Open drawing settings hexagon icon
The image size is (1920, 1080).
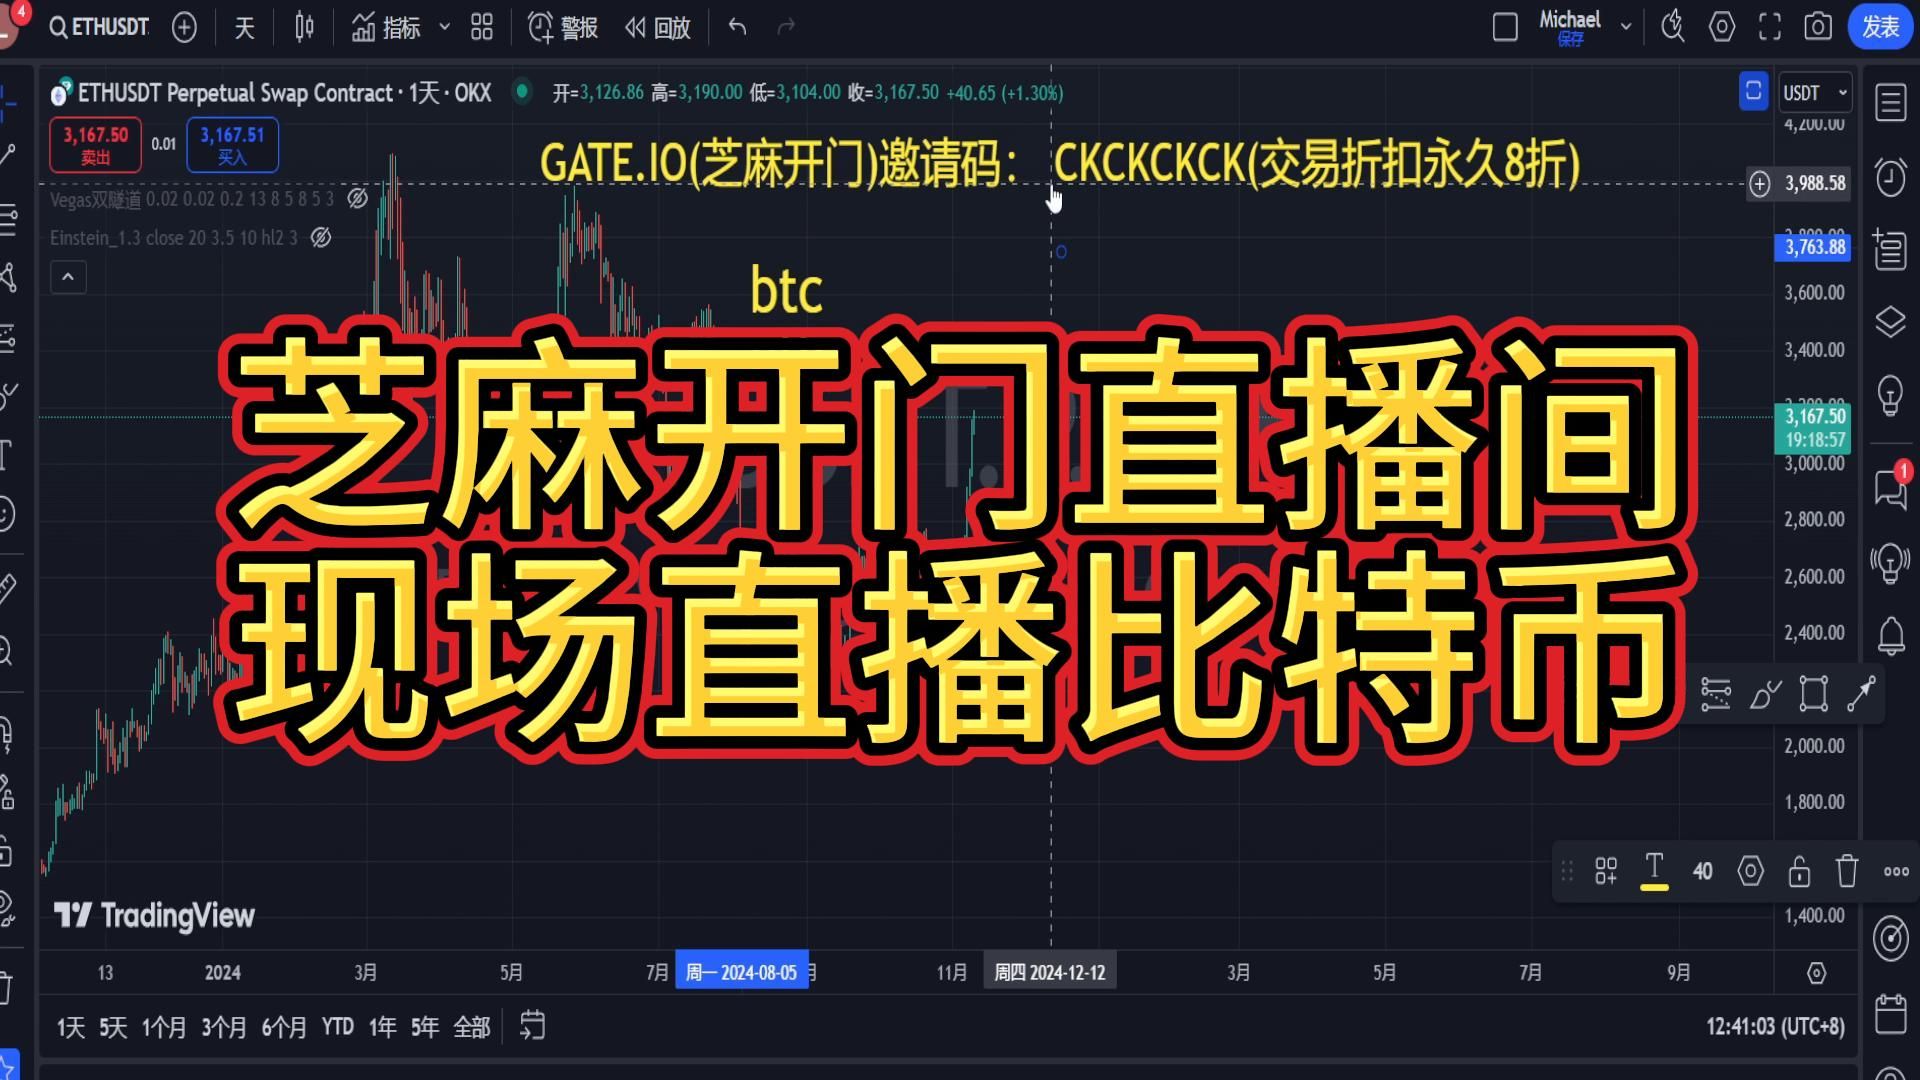point(1750,871)
